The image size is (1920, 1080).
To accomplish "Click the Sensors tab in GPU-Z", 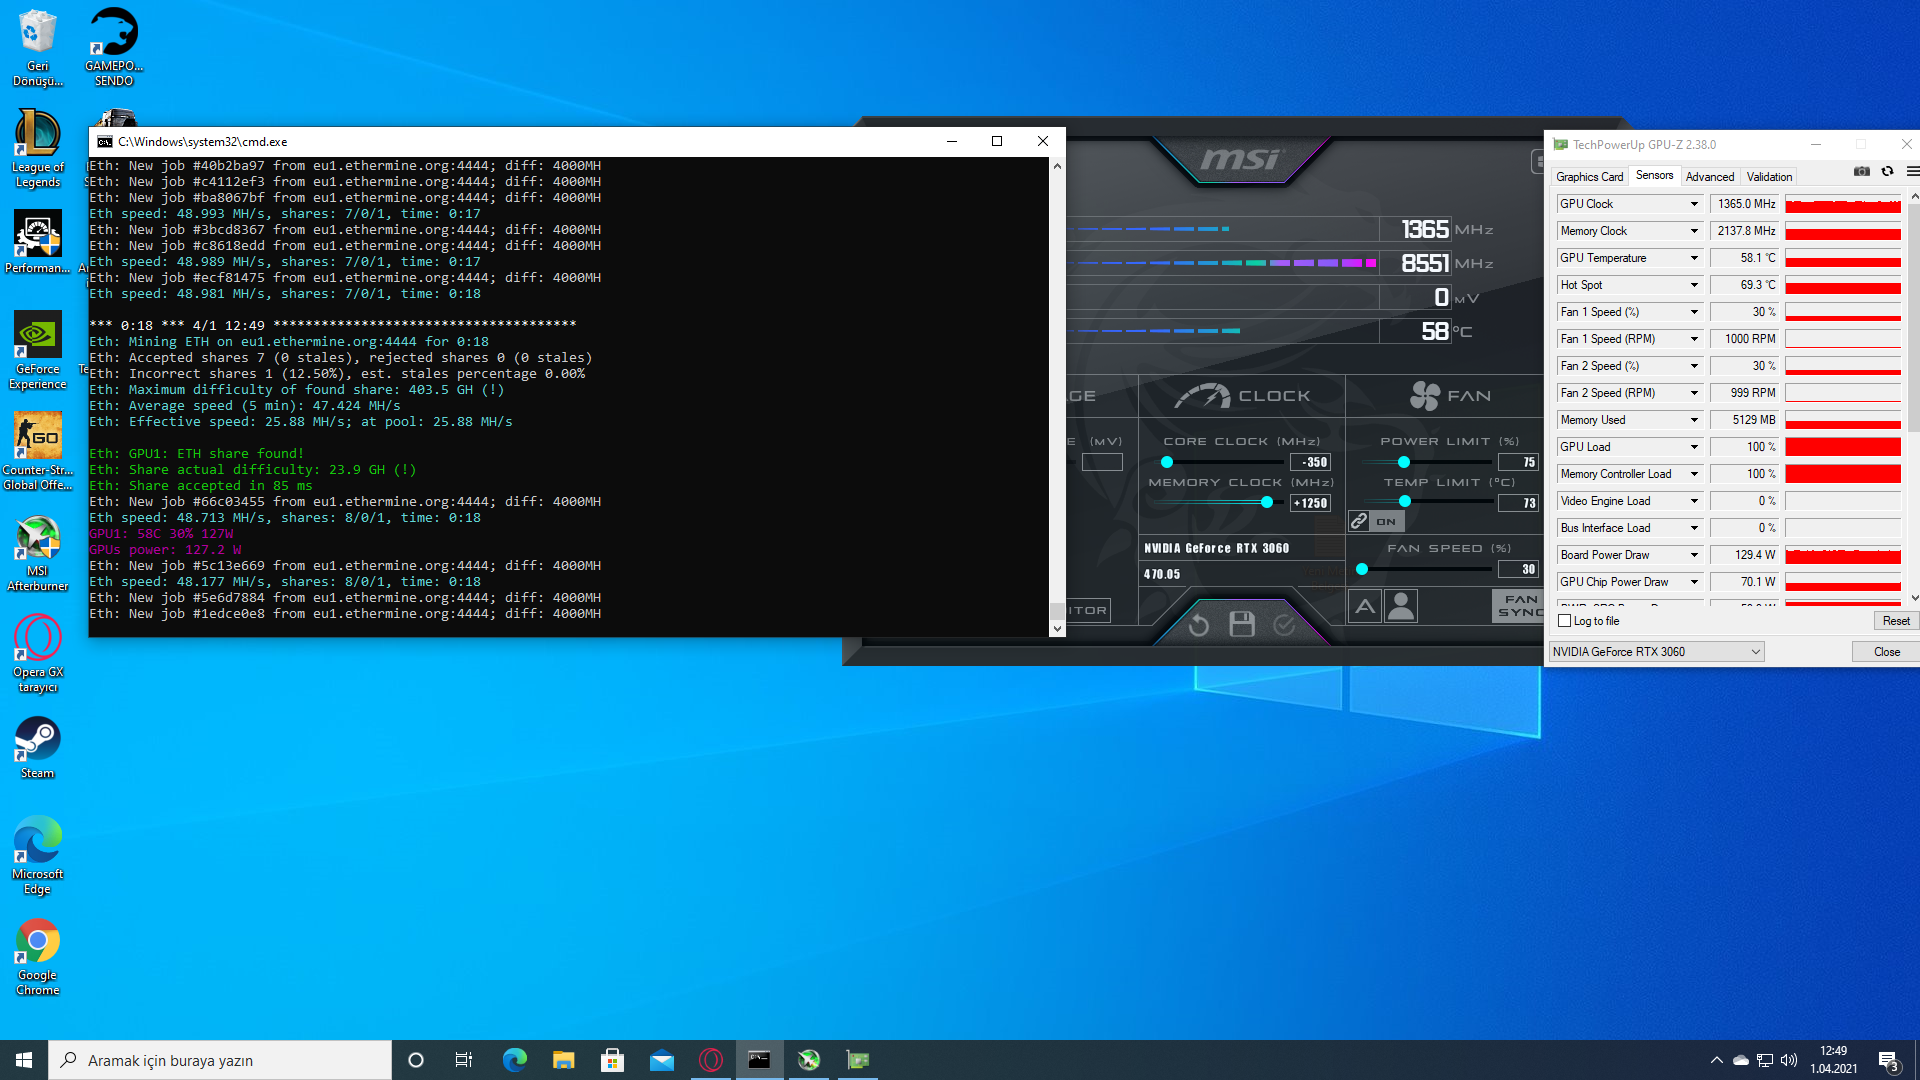I will [x=1652, y=175].
